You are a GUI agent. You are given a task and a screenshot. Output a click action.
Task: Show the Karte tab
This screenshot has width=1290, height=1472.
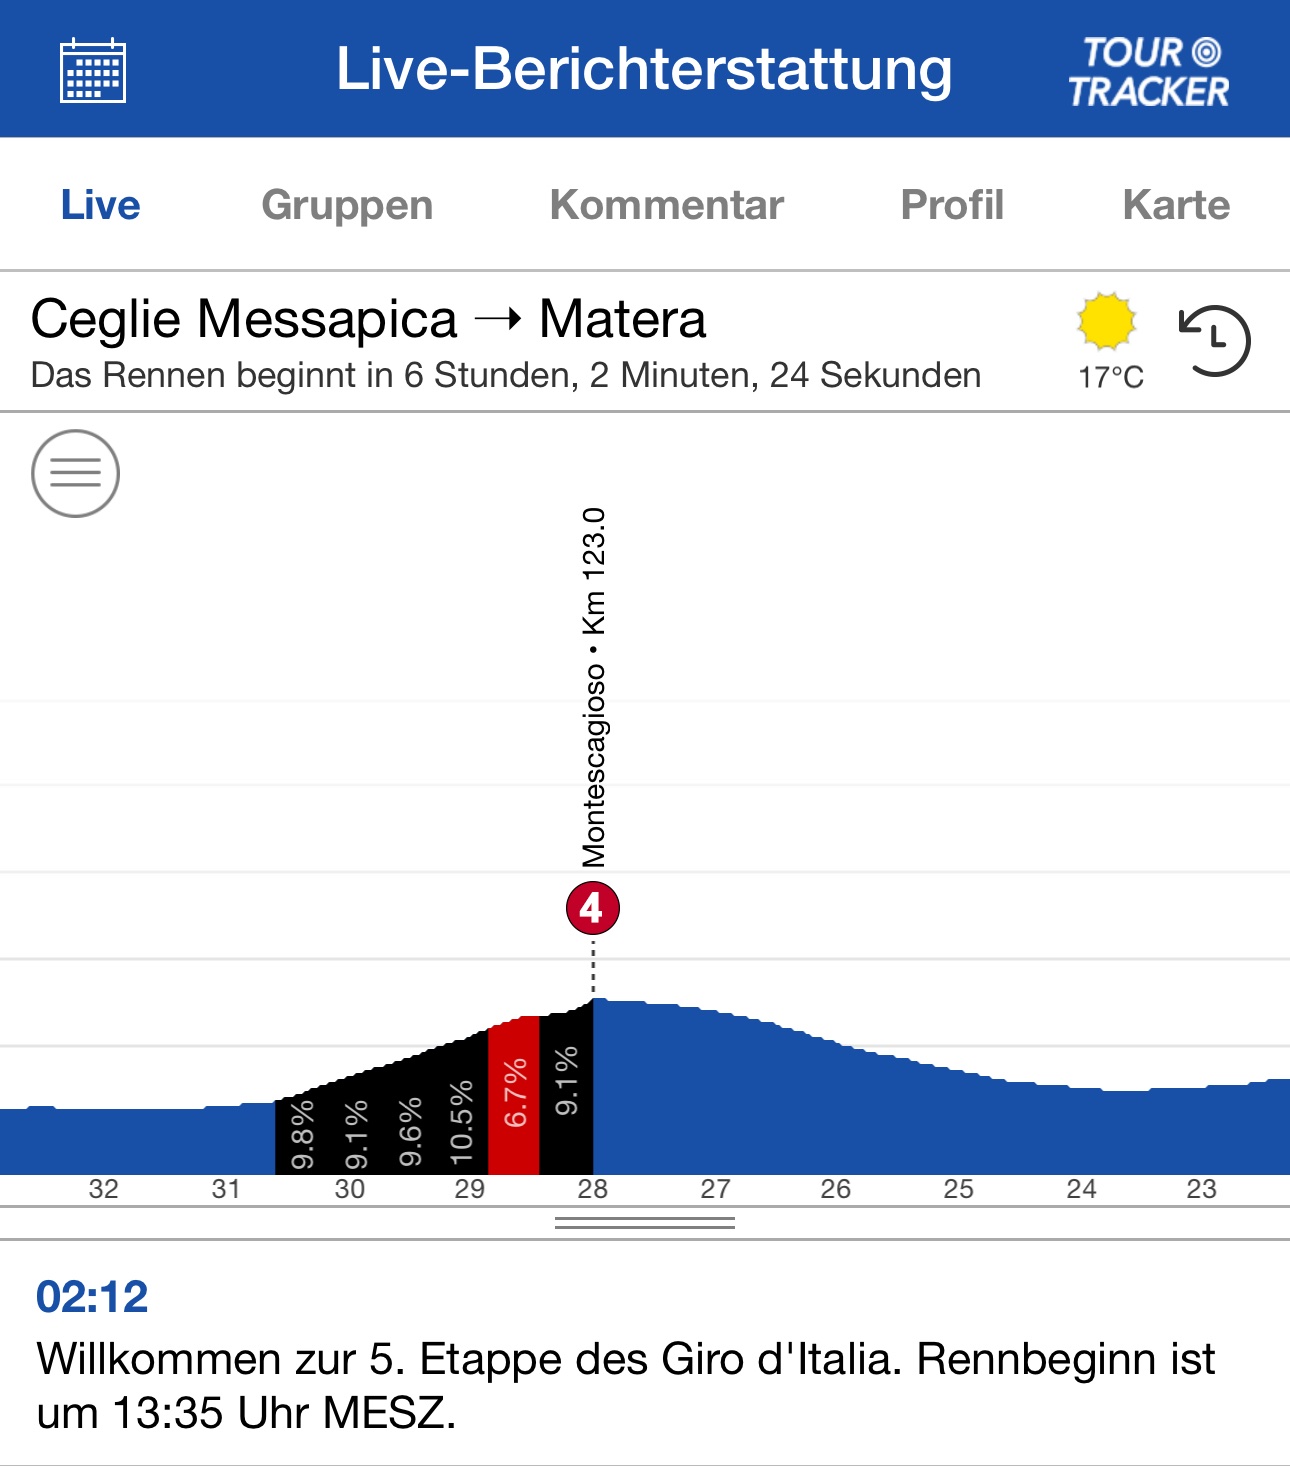click(x=1176, y=205)
